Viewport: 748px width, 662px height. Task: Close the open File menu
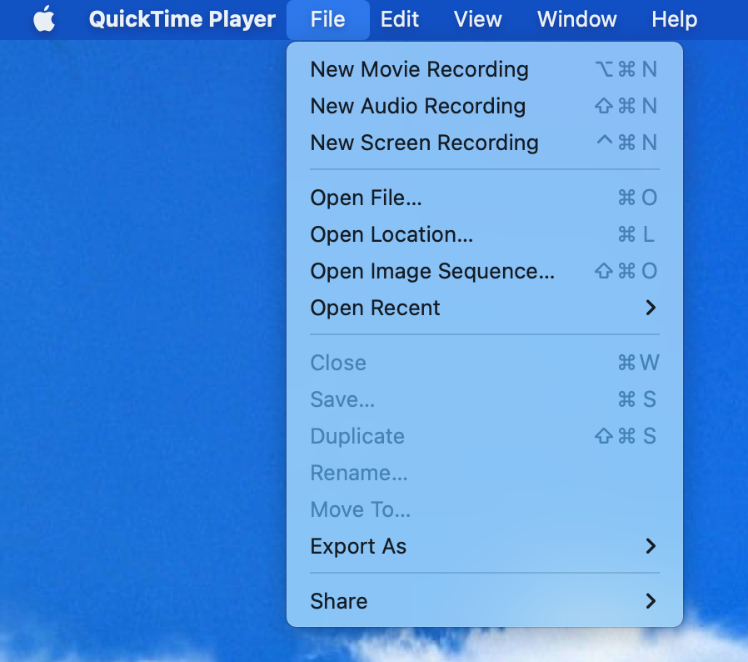click(x=328, y=20)
